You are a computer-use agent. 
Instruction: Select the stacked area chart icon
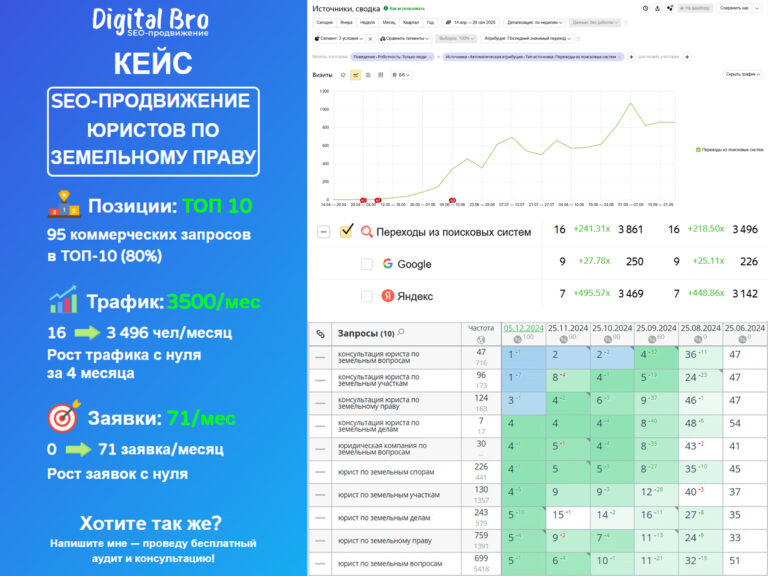(x=368, y=75)
